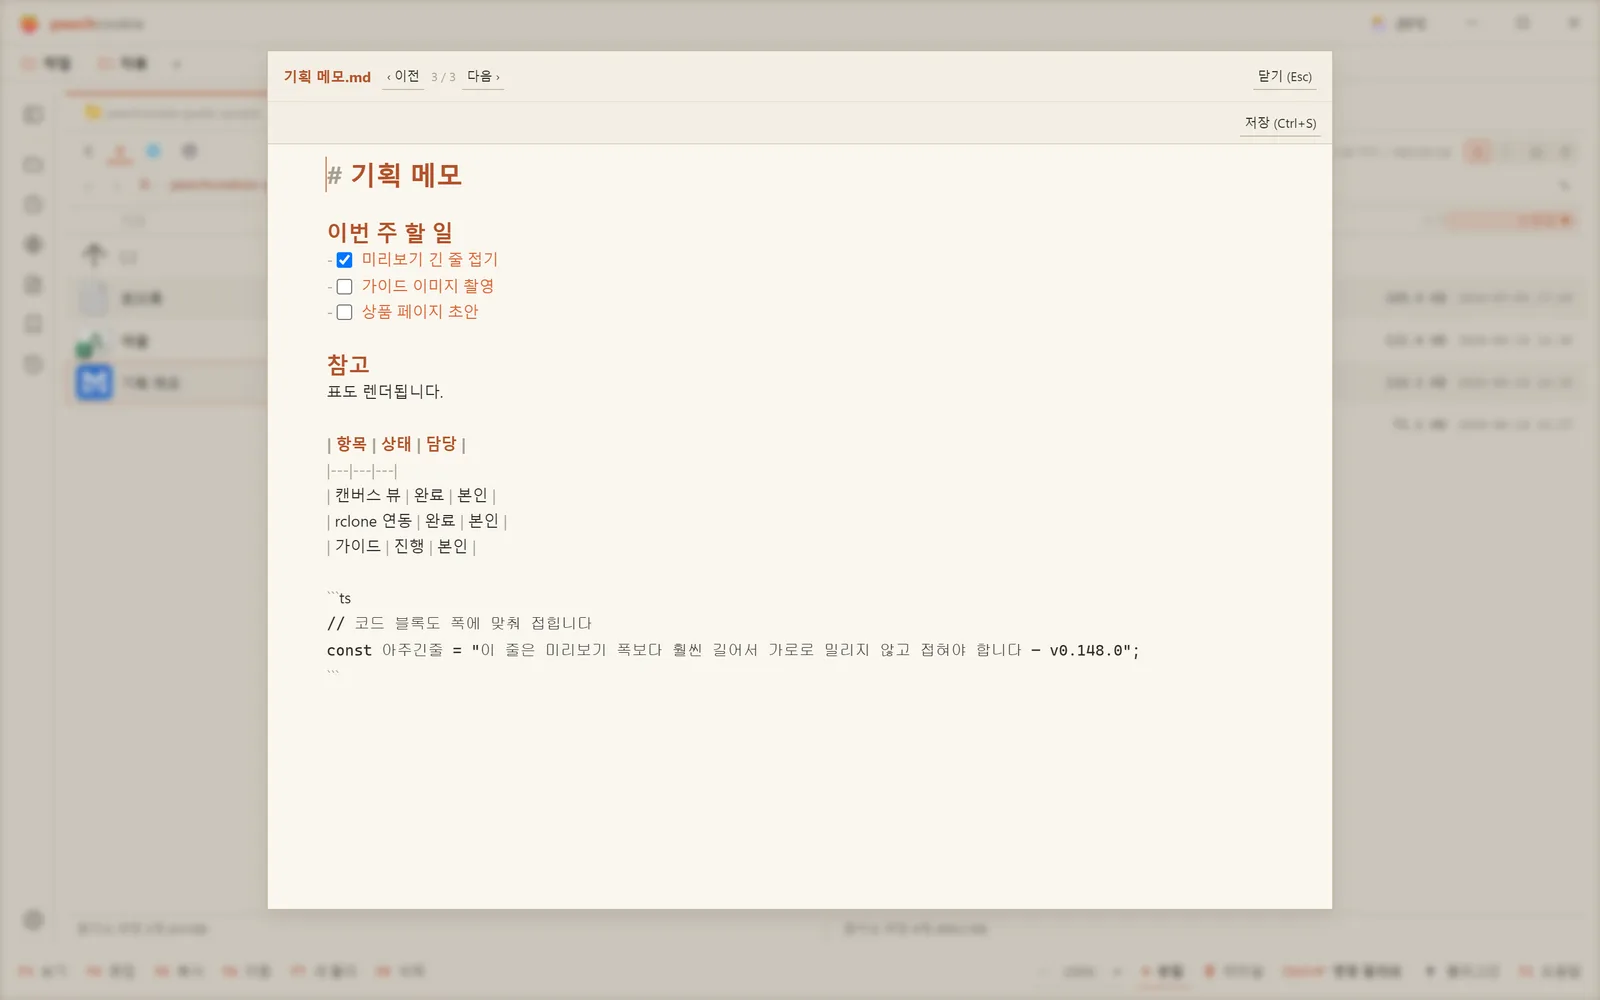Go to previous file with 이전

403,77
